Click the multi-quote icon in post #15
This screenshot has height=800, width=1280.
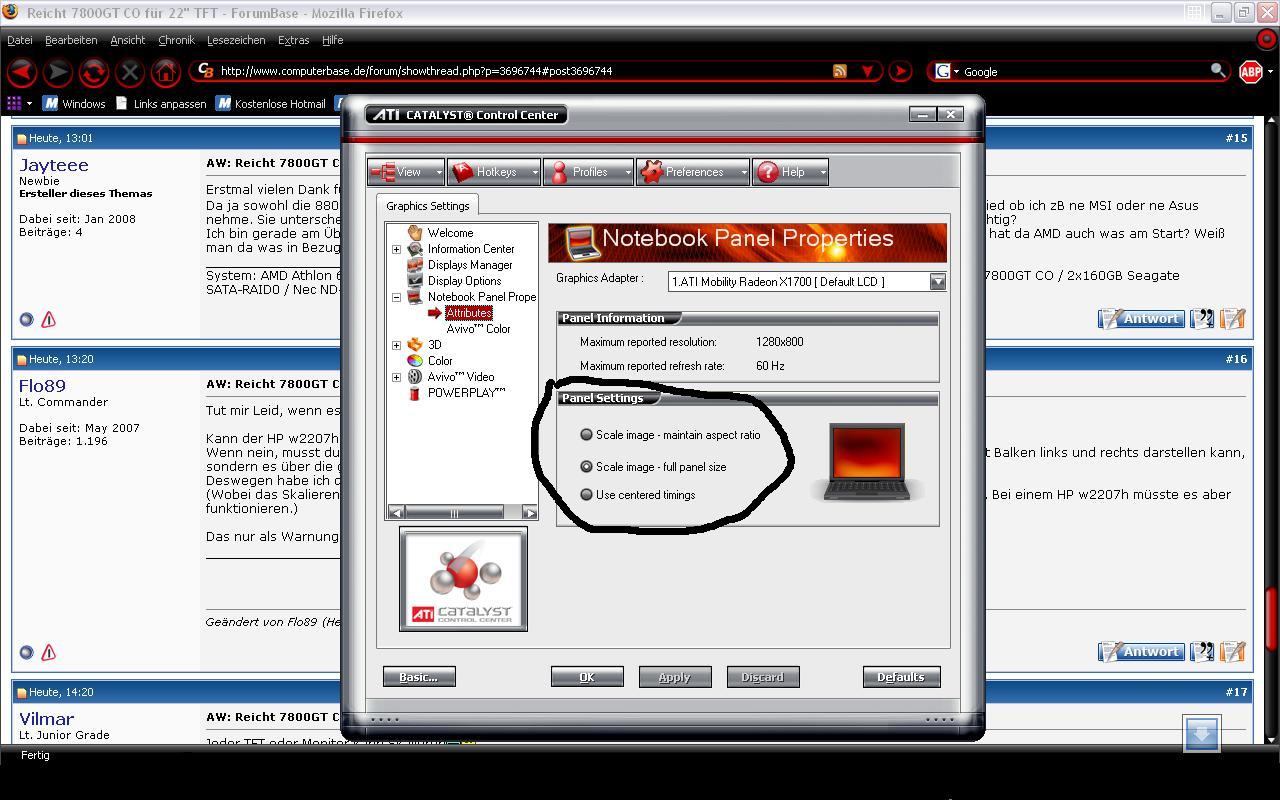click(x=1203, y=319)
